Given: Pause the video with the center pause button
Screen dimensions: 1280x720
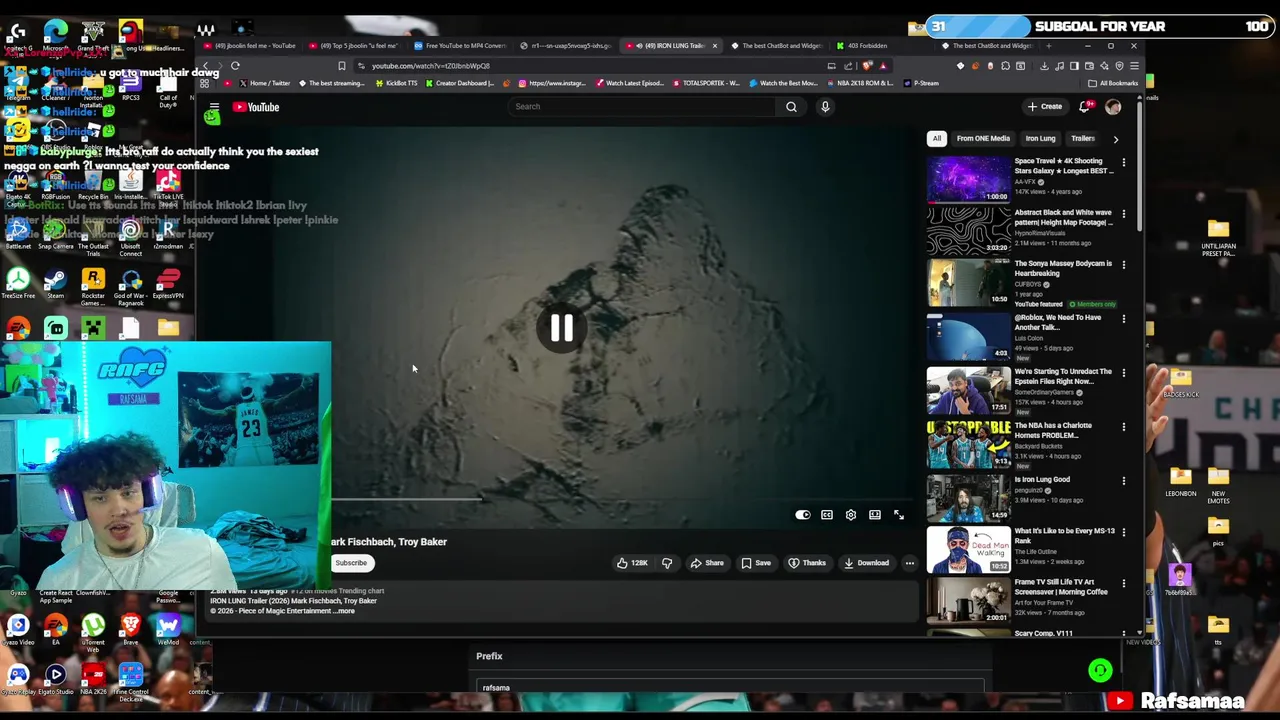Looking at the screenshot, I should (561, 328).
